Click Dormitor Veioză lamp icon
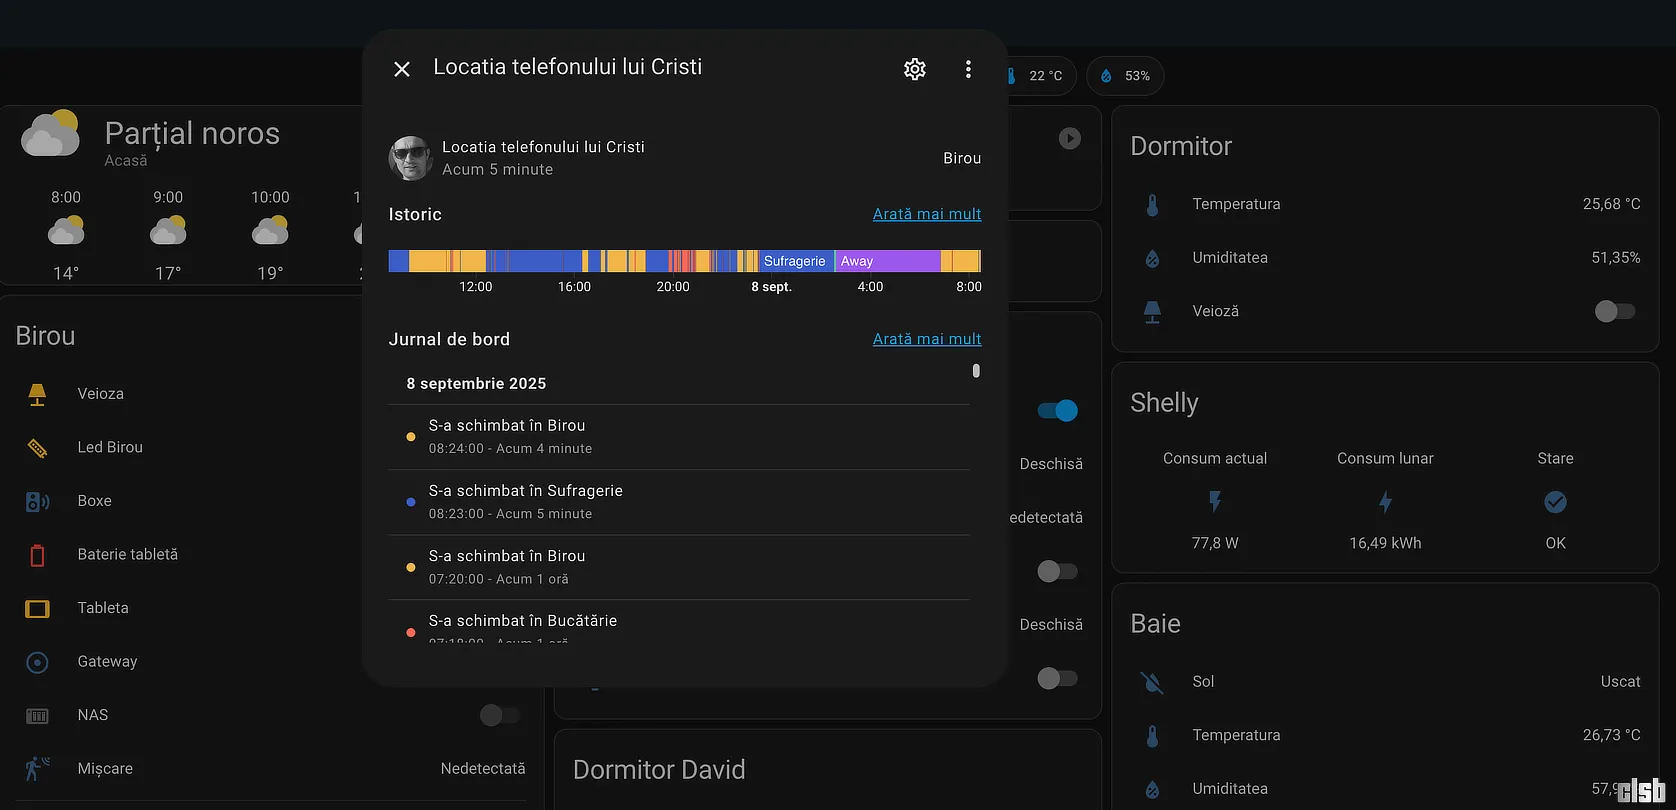The width and height of the screenshot is (1676, 810). [x=1152, y=312]
